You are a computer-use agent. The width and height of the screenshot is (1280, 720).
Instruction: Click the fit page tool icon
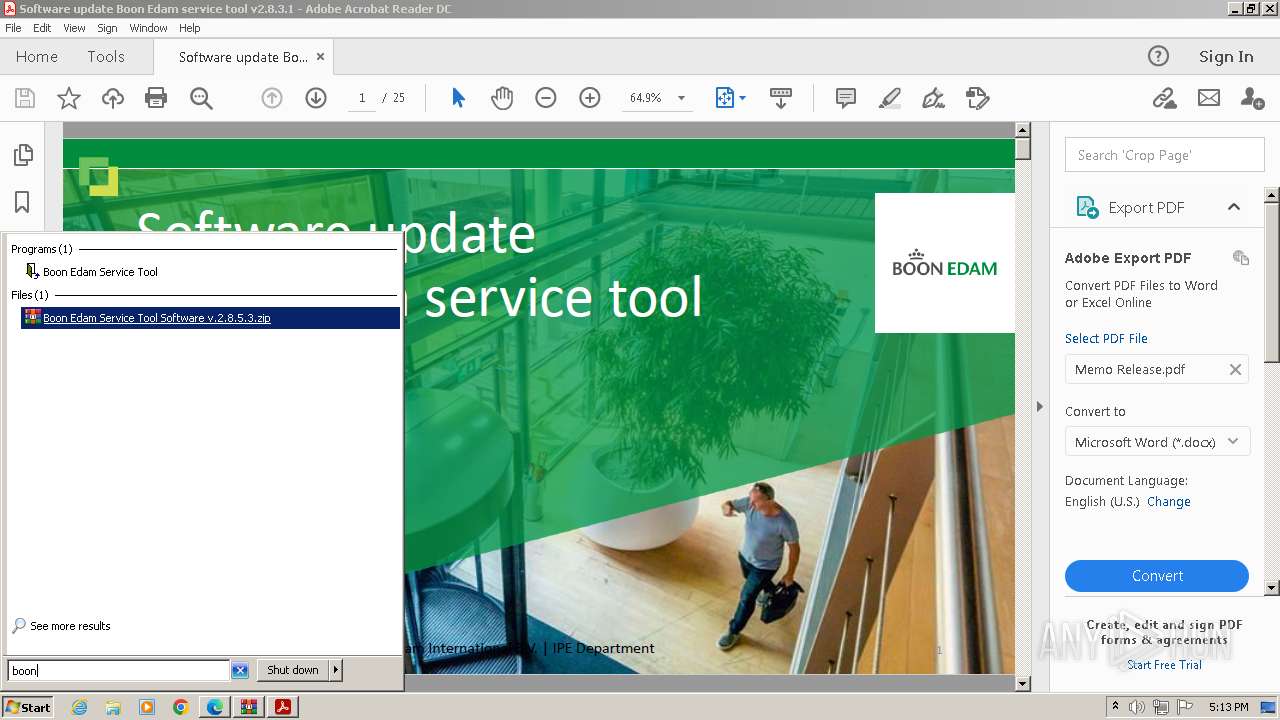tap(725, 98)
